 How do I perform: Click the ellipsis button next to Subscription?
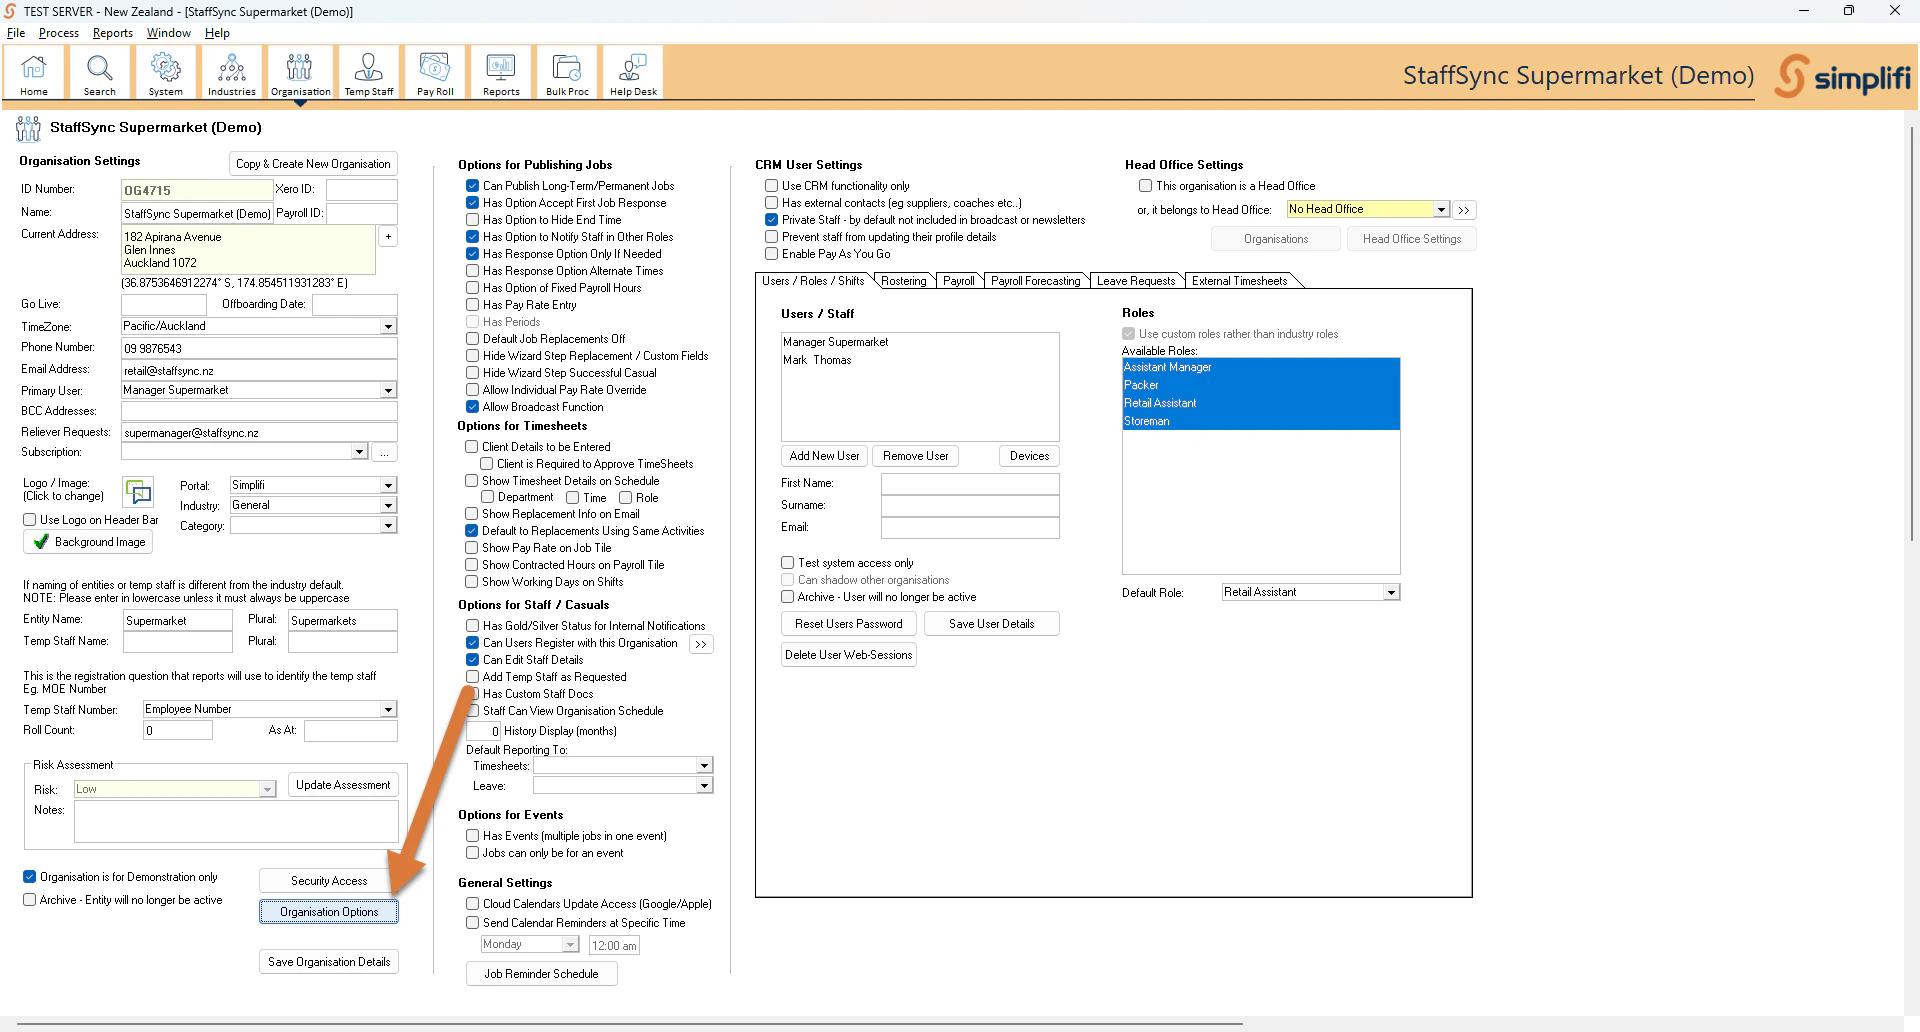384,453
